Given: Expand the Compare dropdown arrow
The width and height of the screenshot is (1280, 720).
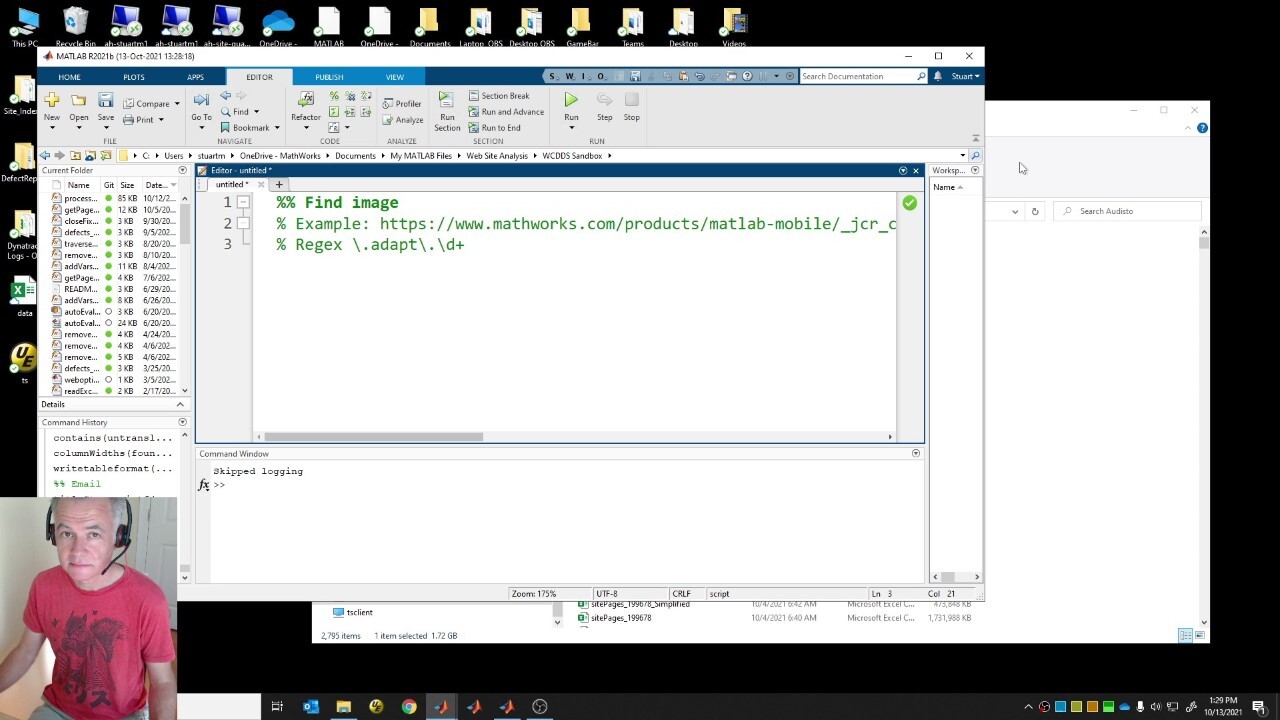Looking at the screenshot, I should pyautogui.click(x=177, y=104).
